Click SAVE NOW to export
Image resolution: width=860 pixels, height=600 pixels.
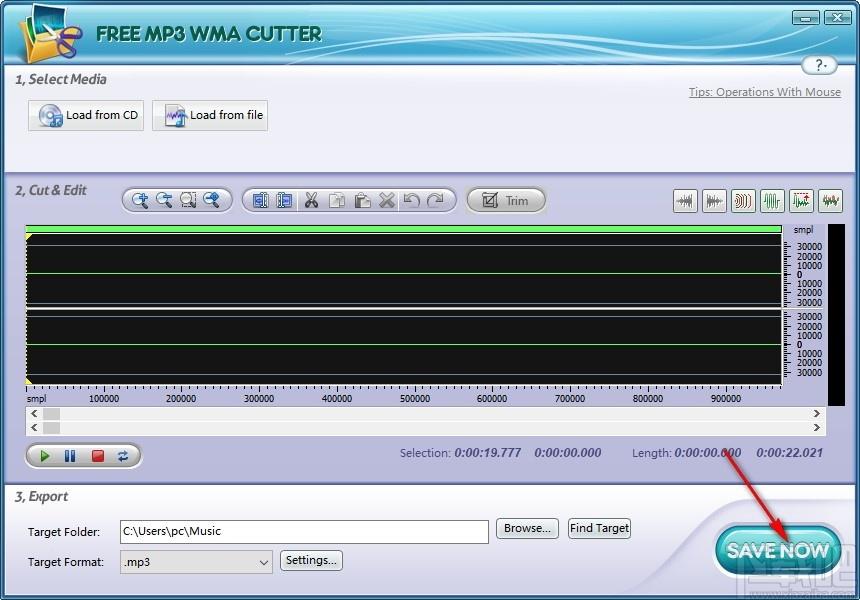pyautogui.click(x=778, y=550)
